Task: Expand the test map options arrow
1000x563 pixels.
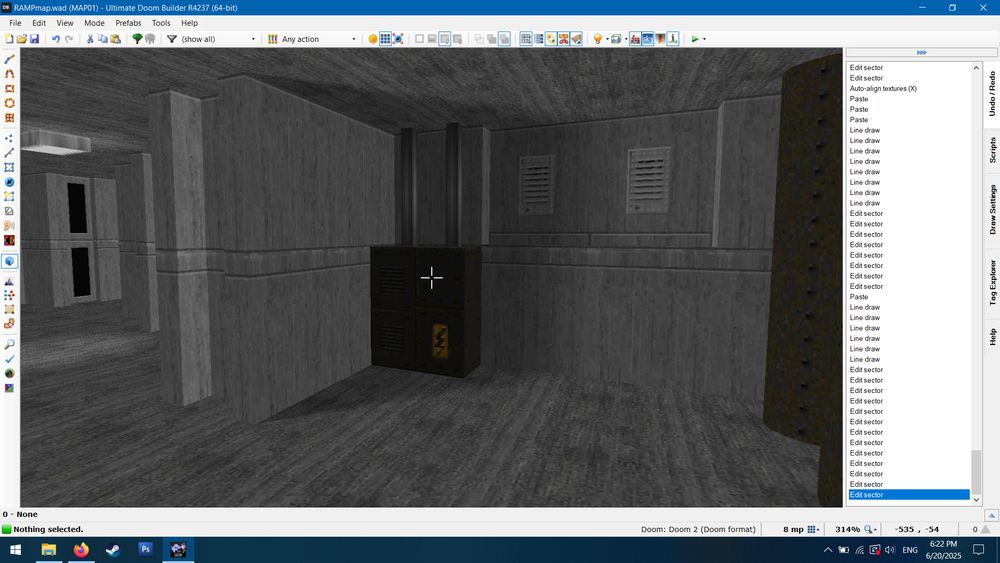Action: [704, 39]
